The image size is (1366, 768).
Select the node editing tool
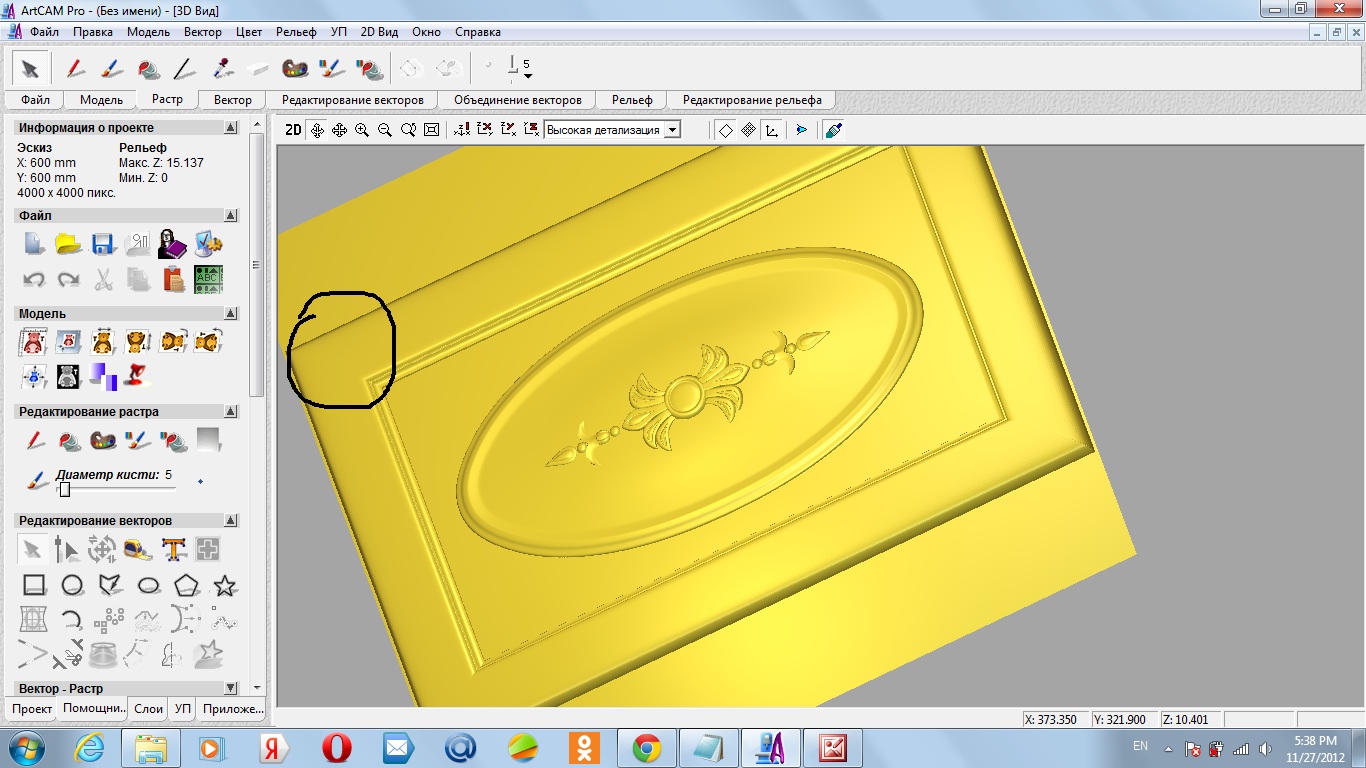click(67, 549)
